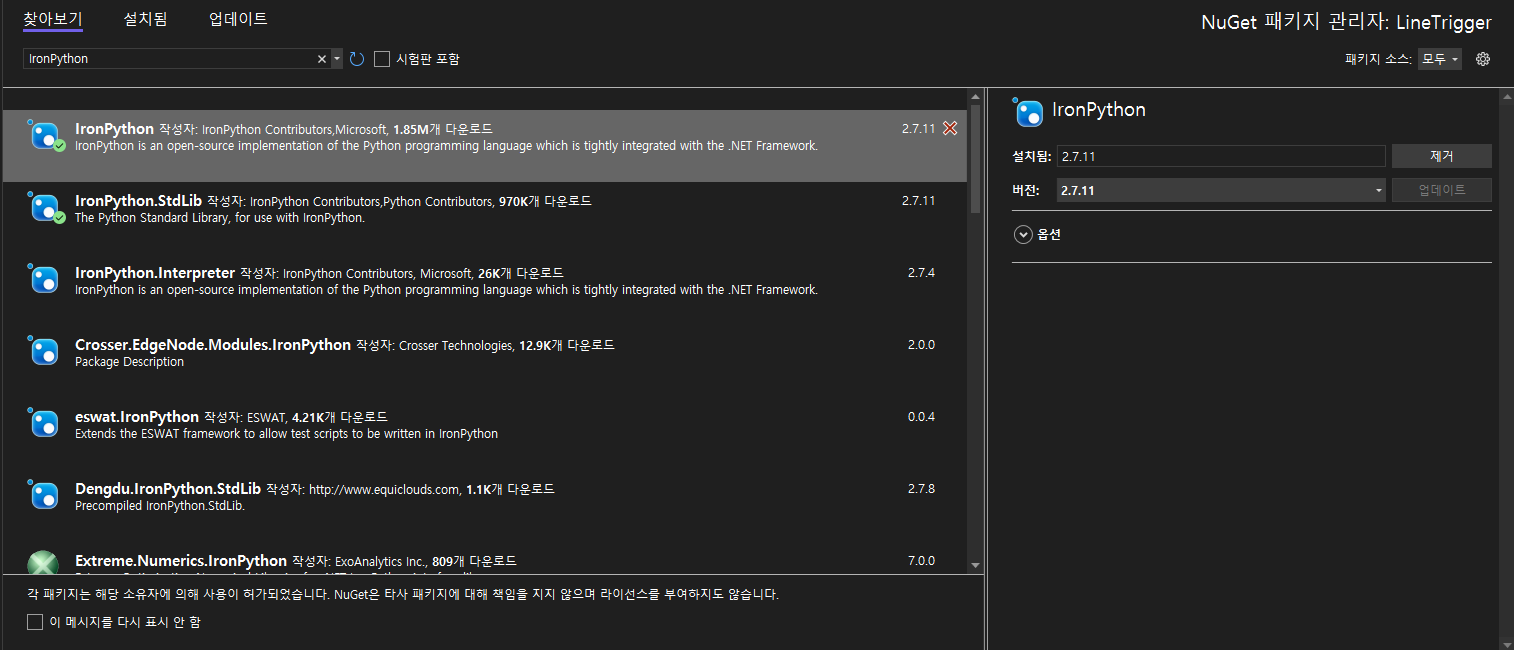Click 'The Python Standard Library' description text

click(x=219, y=218)
